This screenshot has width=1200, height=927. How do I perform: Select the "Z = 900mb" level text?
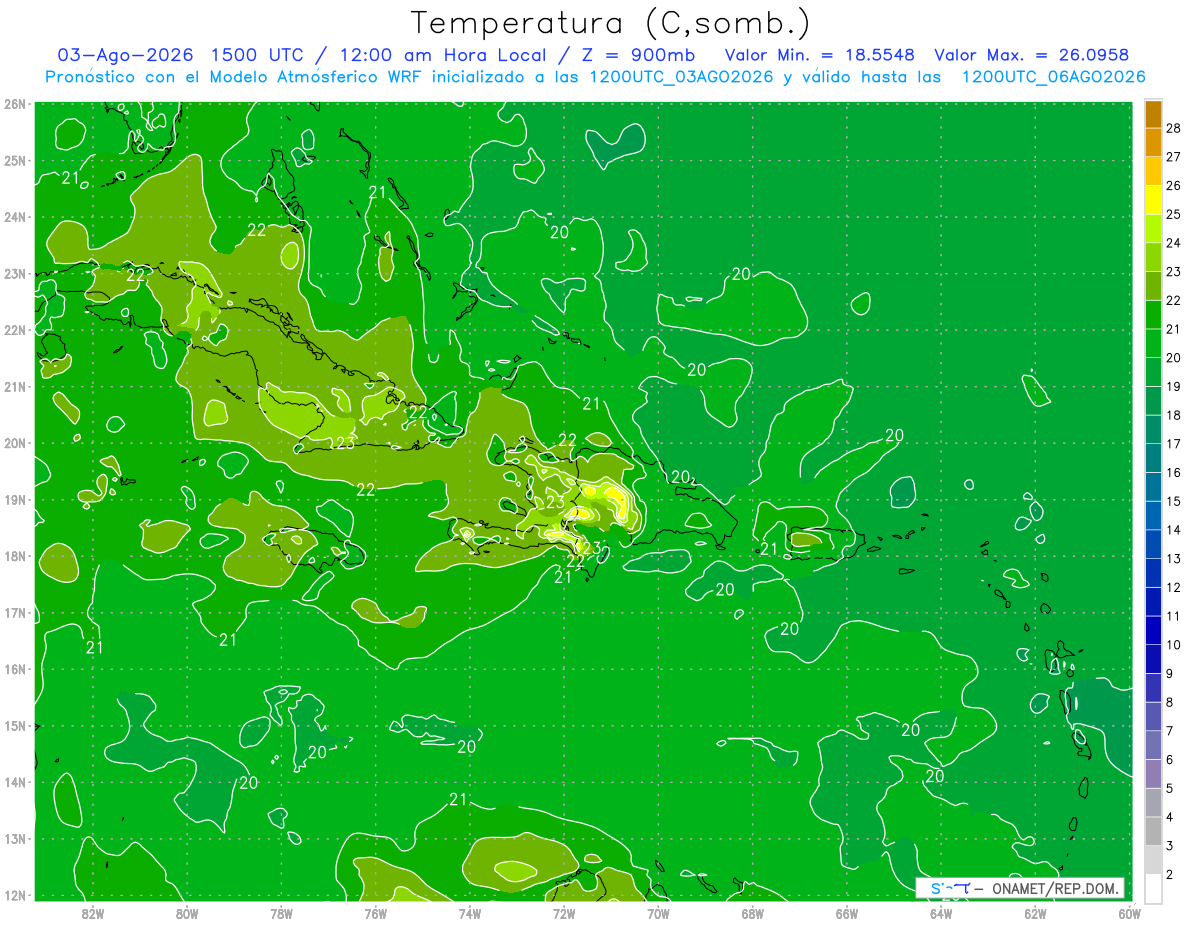tap(639, 55)
